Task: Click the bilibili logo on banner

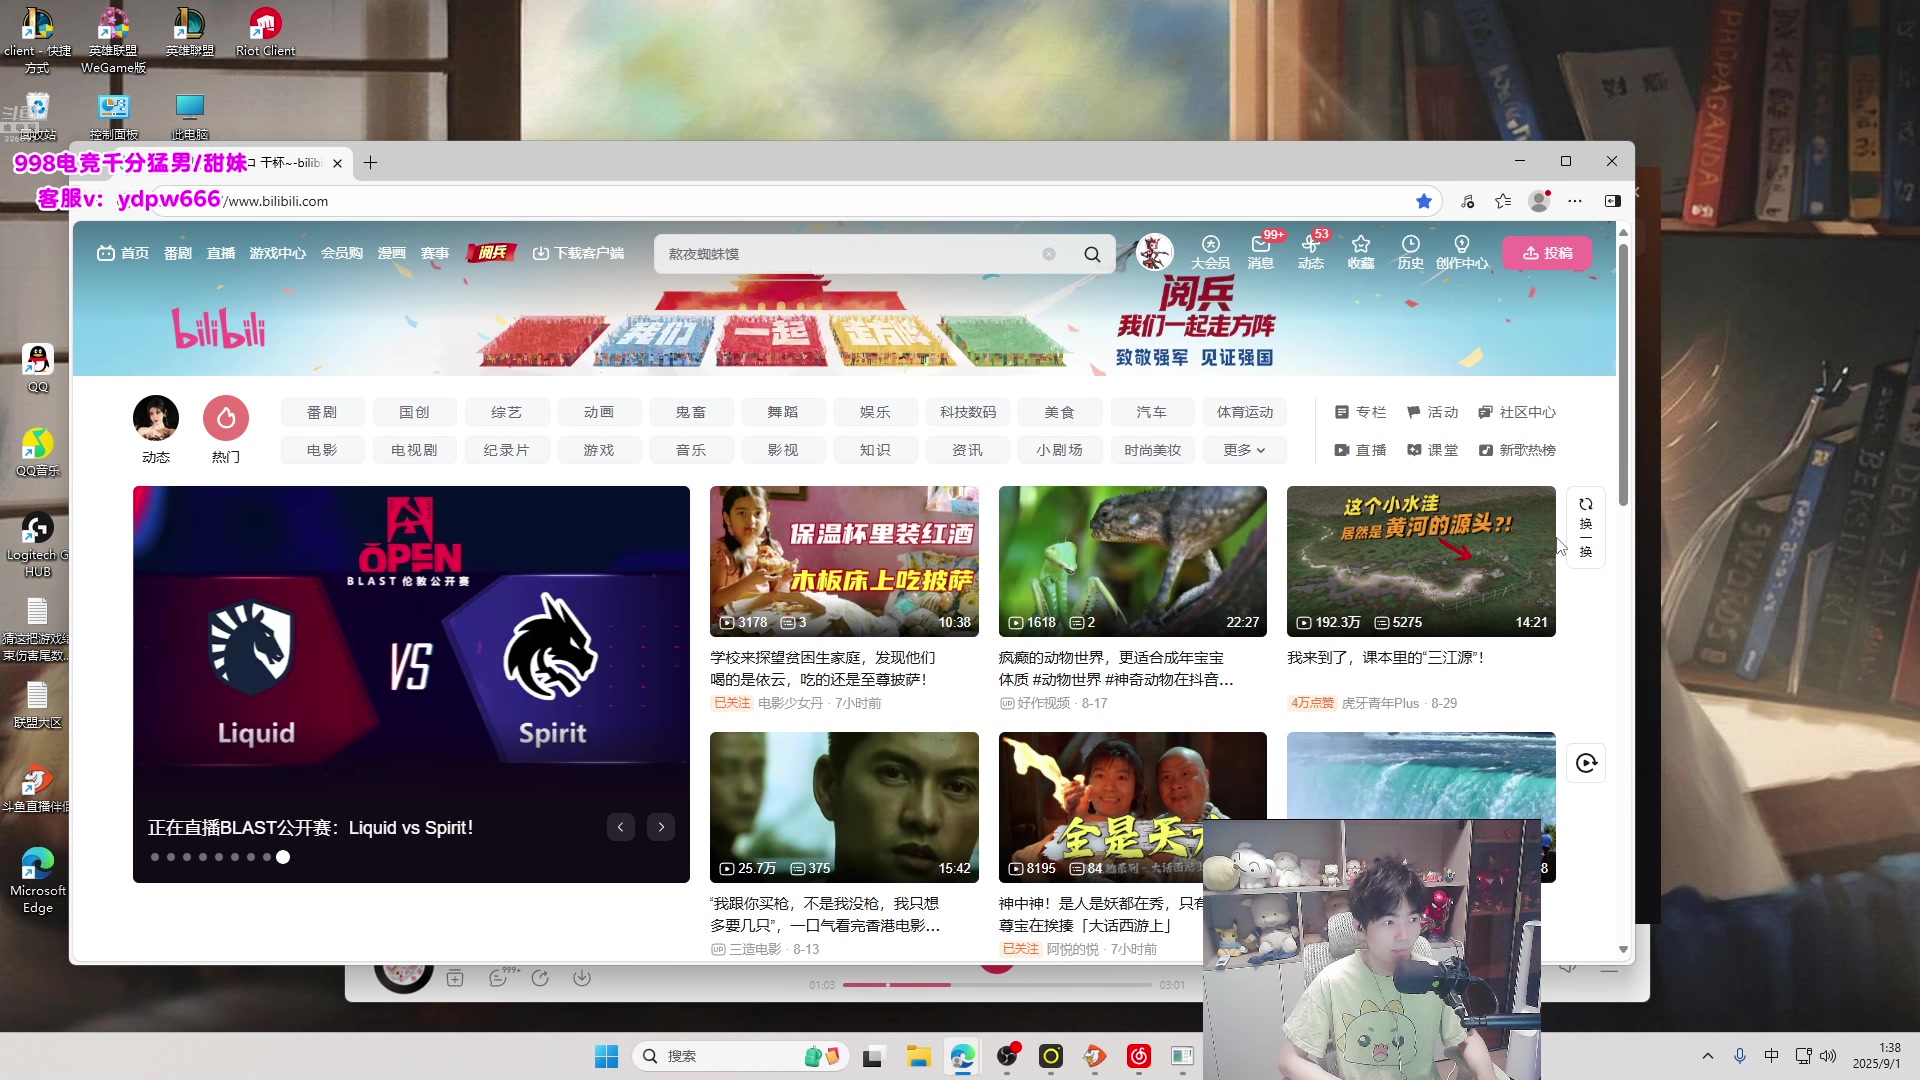Action: [x=219, y=329]
